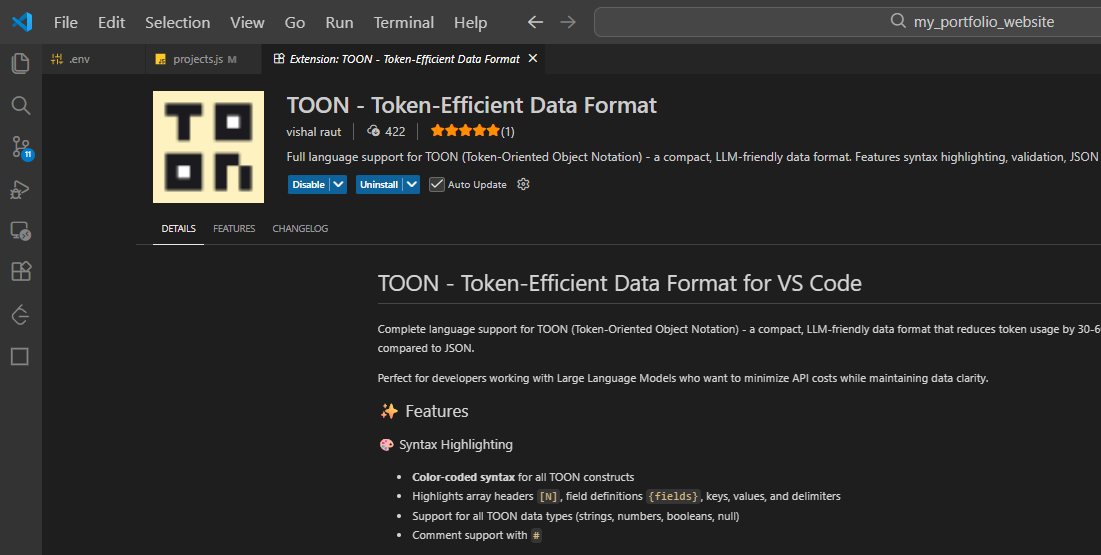This screenshot has width=1101, height=555.
Task: Click the TOON extension logo image
Action: pos(209,147)
